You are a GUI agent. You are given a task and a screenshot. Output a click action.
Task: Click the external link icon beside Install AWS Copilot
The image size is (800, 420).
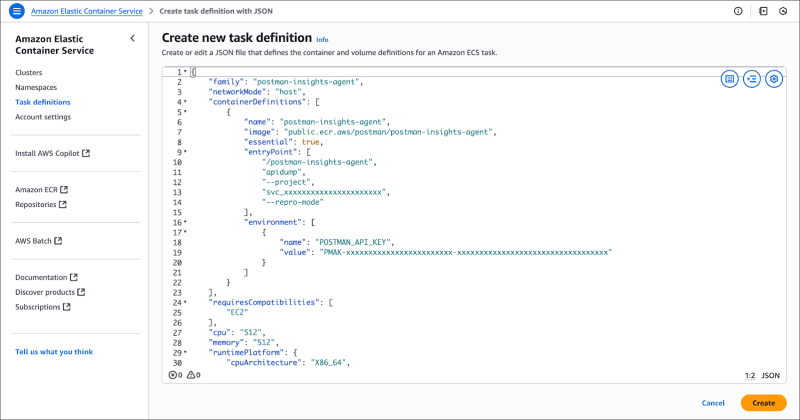pos(86,153)
